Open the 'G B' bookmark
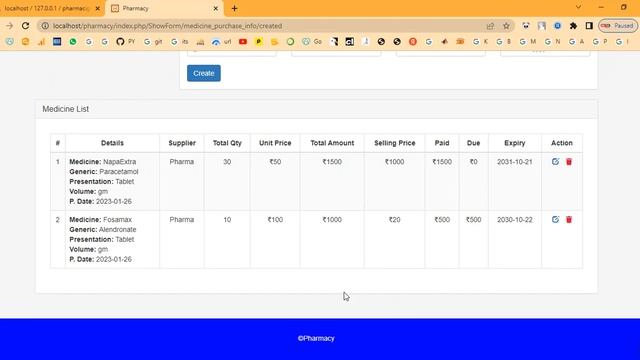The height and width of the screenshot is (360, 640). (x=504, y=42)
